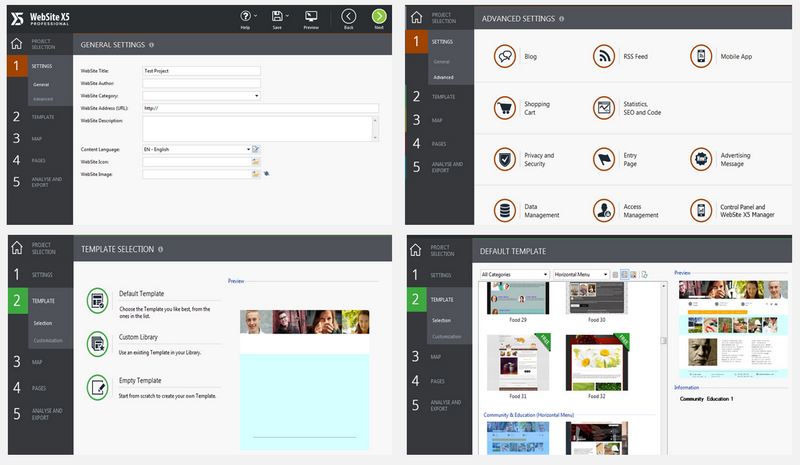Select step 5 Analyse and Export in General Settings sidebar
Viewport: 800px width, 465px height.
(x=40, y=182)
